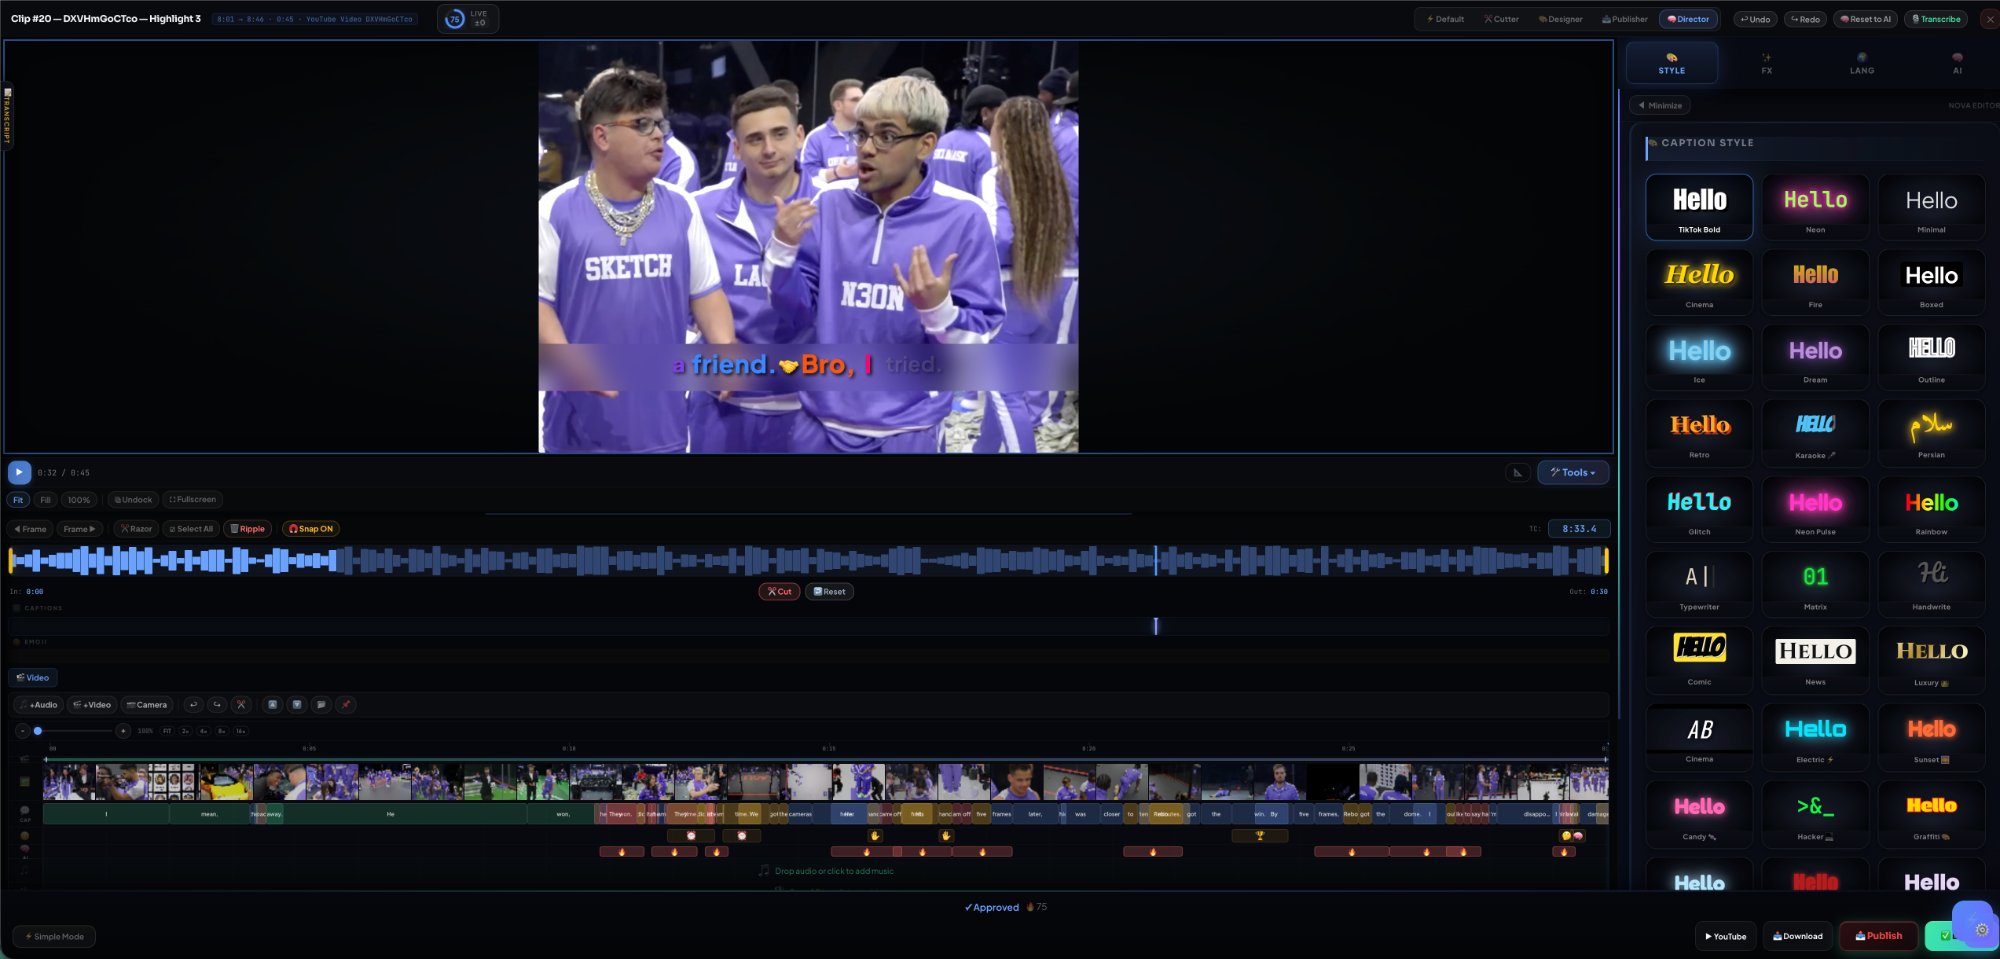
Task: Collapse the side panel with Minimize
Action: pos(1660,106)
